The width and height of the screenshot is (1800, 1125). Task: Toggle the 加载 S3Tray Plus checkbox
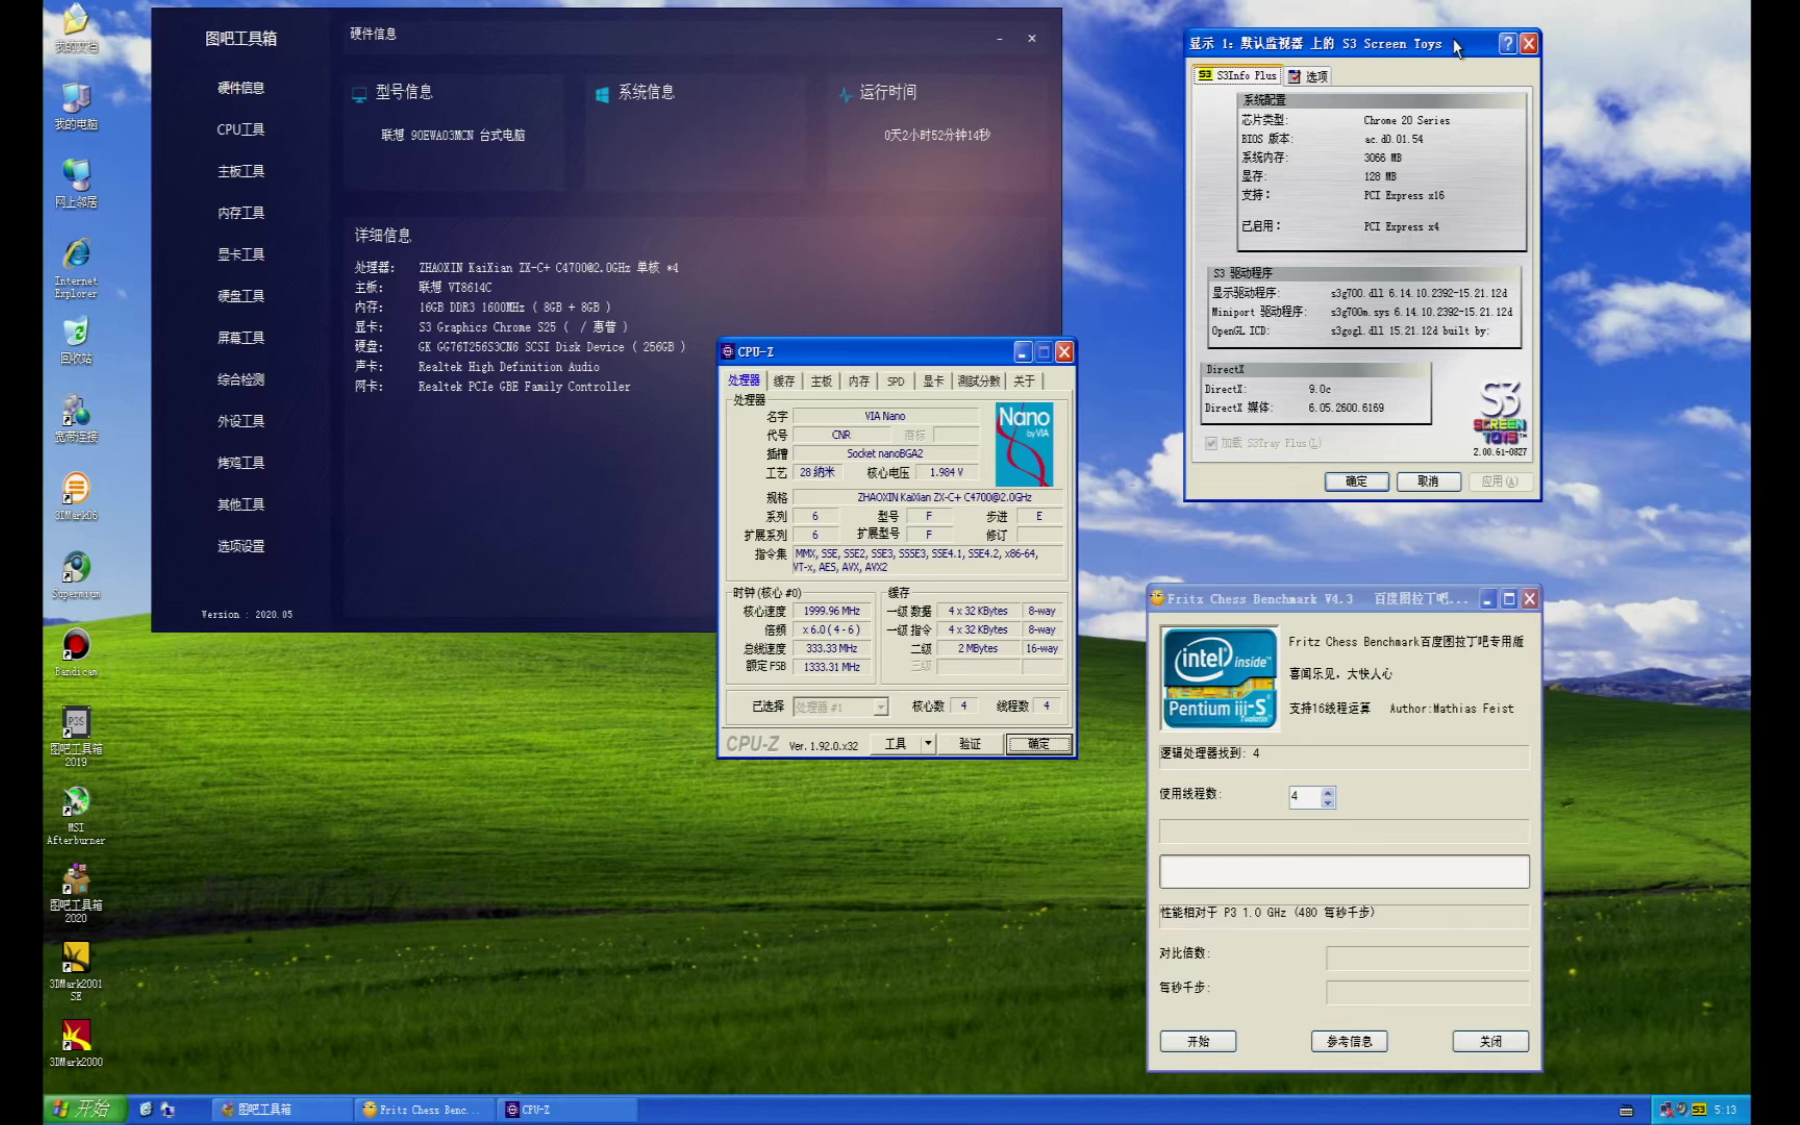1211,443
